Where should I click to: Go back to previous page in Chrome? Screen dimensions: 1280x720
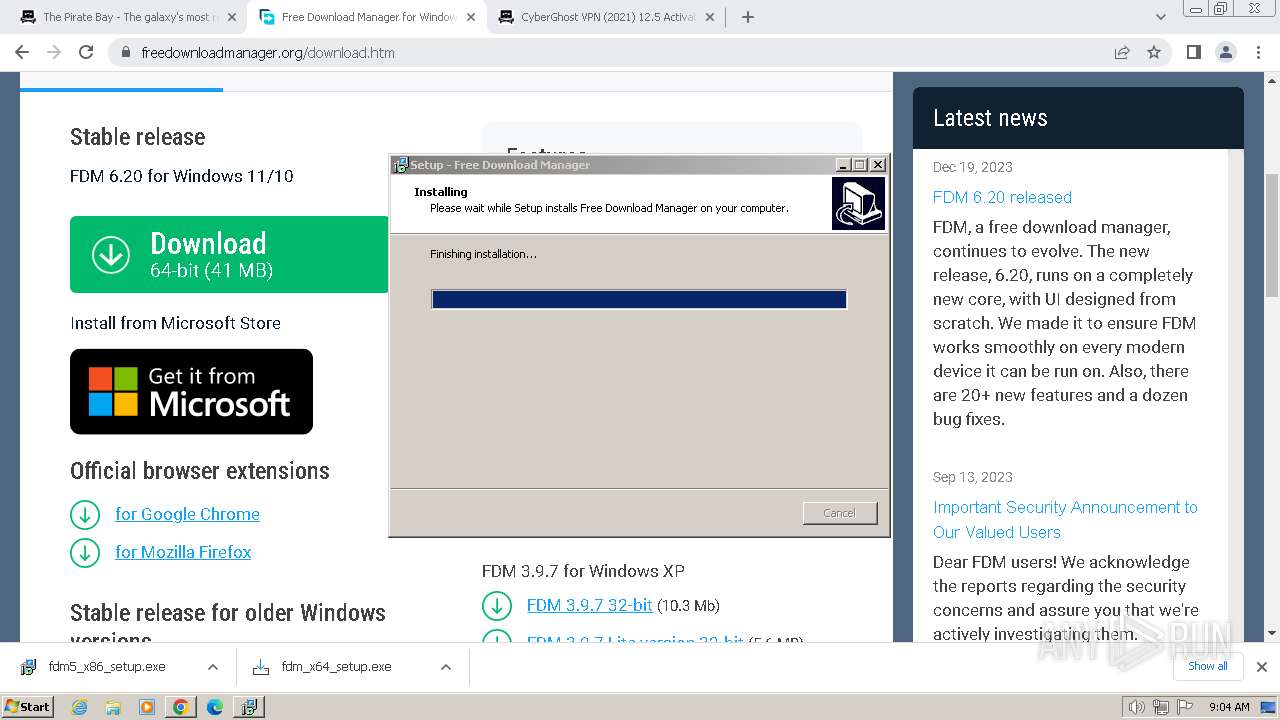click(x=22, y=52)
